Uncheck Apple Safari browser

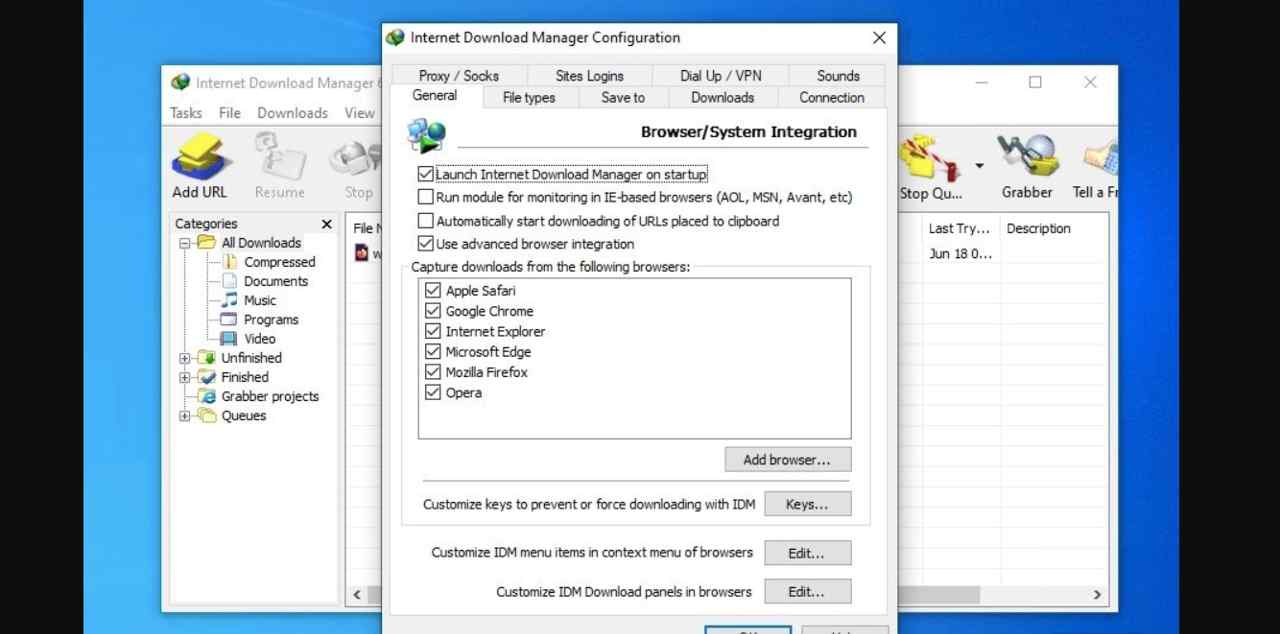pos(433,290)
